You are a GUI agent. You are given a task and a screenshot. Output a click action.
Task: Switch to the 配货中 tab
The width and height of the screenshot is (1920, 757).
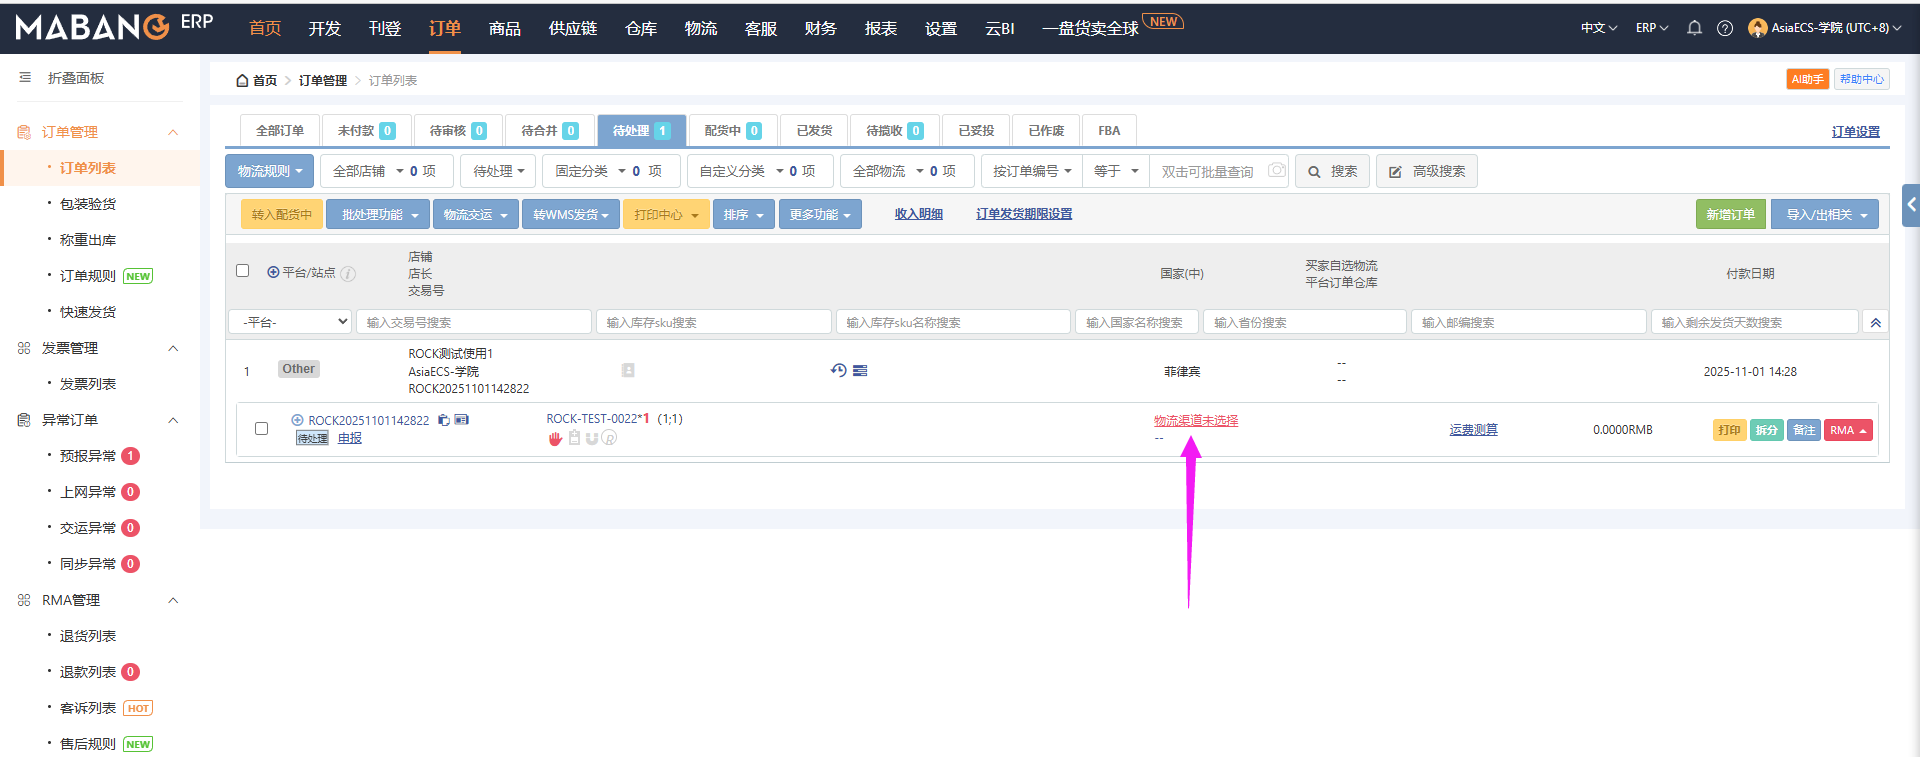point(731,131)
